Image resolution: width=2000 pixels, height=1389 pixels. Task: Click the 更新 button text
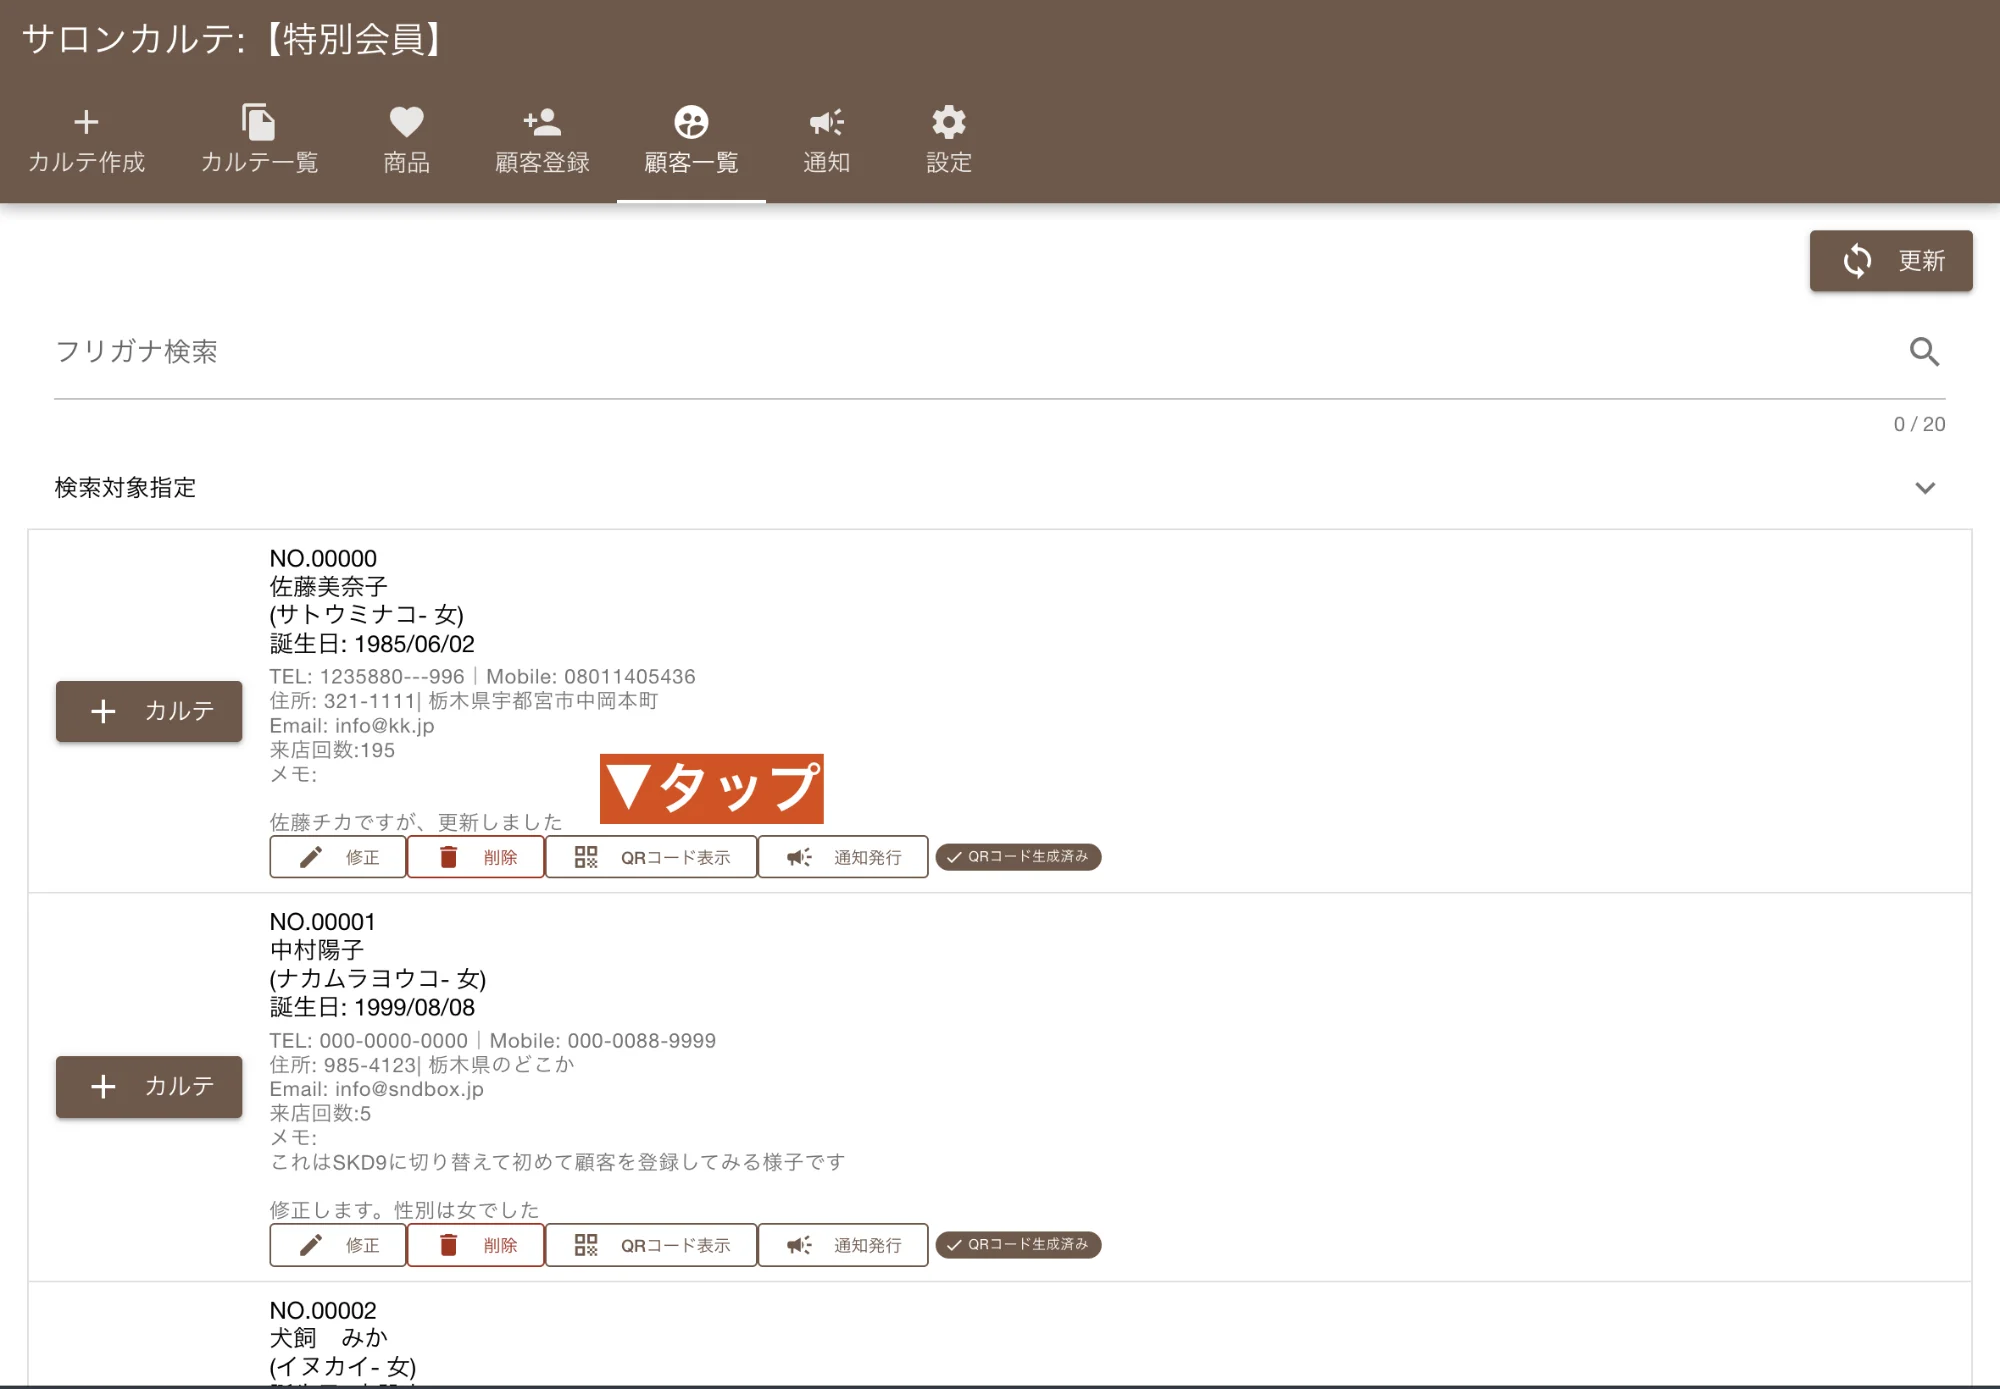1922,261
